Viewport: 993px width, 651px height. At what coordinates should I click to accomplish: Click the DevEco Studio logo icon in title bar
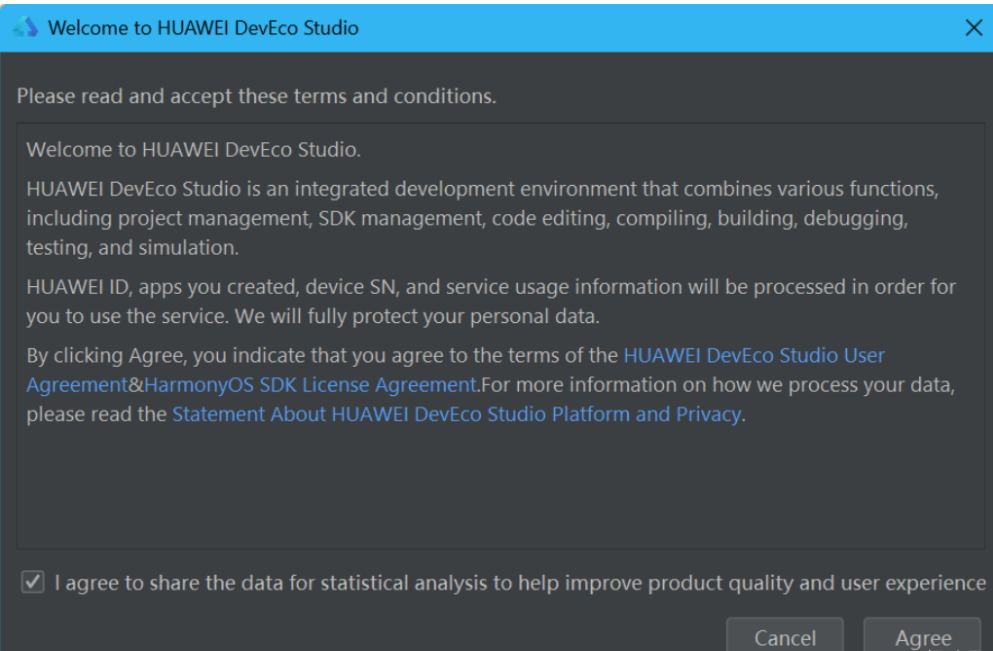tap(25, 27)
